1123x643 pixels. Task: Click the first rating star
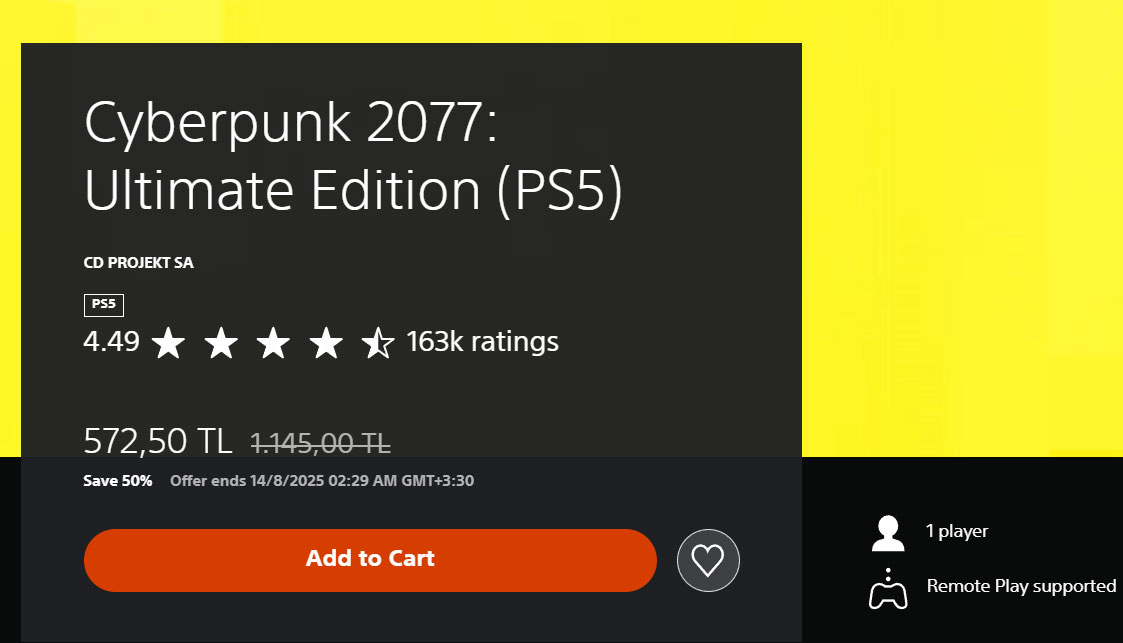tap(169, 342)
